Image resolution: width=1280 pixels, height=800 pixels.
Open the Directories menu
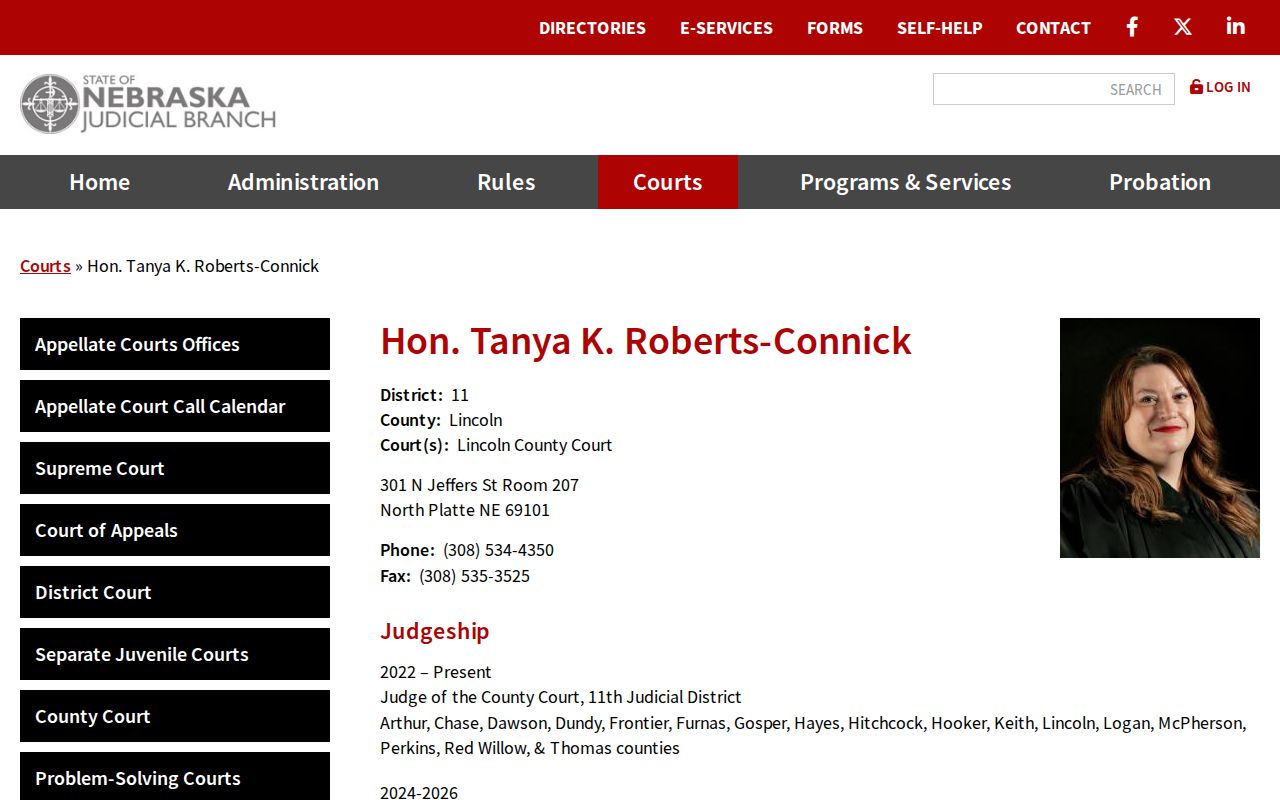592,28
